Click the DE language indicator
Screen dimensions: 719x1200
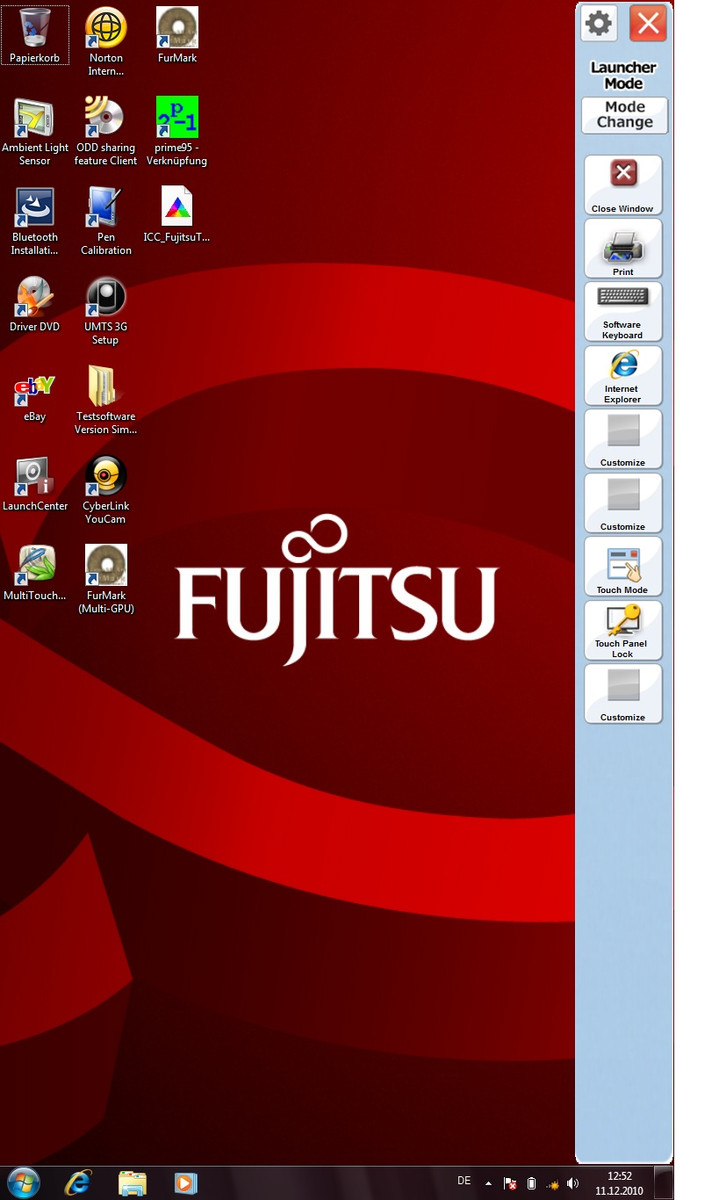(464, 1181)
